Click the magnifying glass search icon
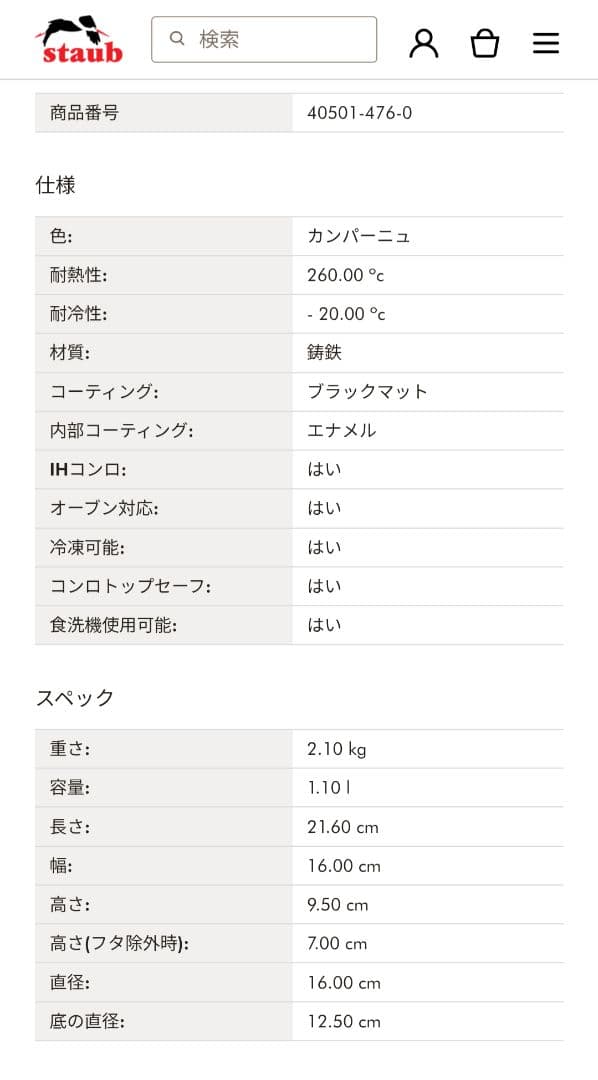The image size is (598, 1080). (177, 38)
